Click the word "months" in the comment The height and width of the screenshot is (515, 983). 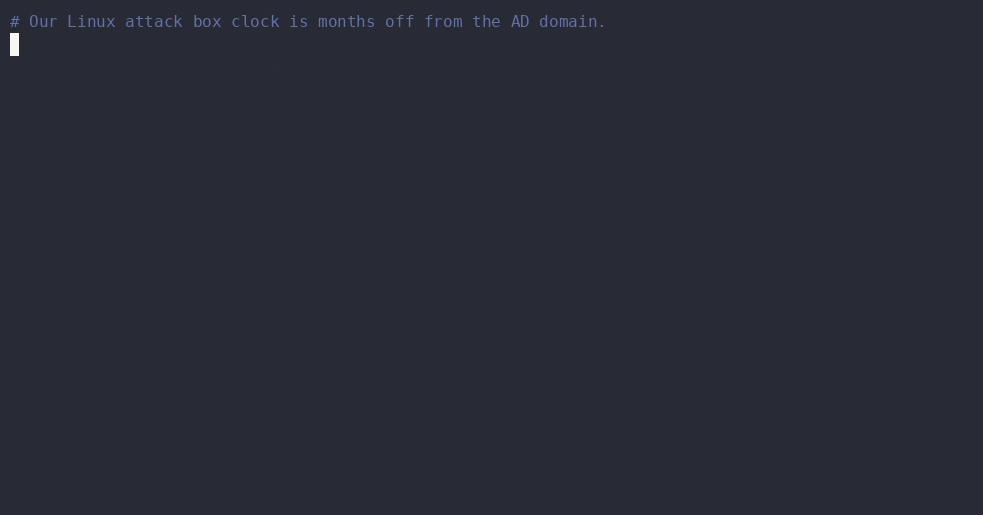pyautogui.click(x=347, y=22)
